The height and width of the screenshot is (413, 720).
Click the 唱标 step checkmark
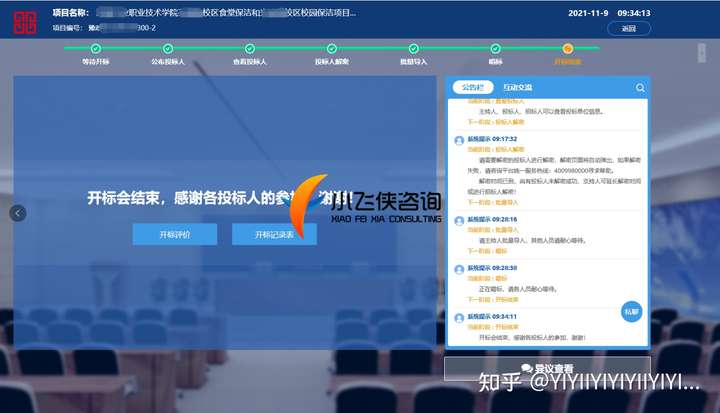click(495, 49)
